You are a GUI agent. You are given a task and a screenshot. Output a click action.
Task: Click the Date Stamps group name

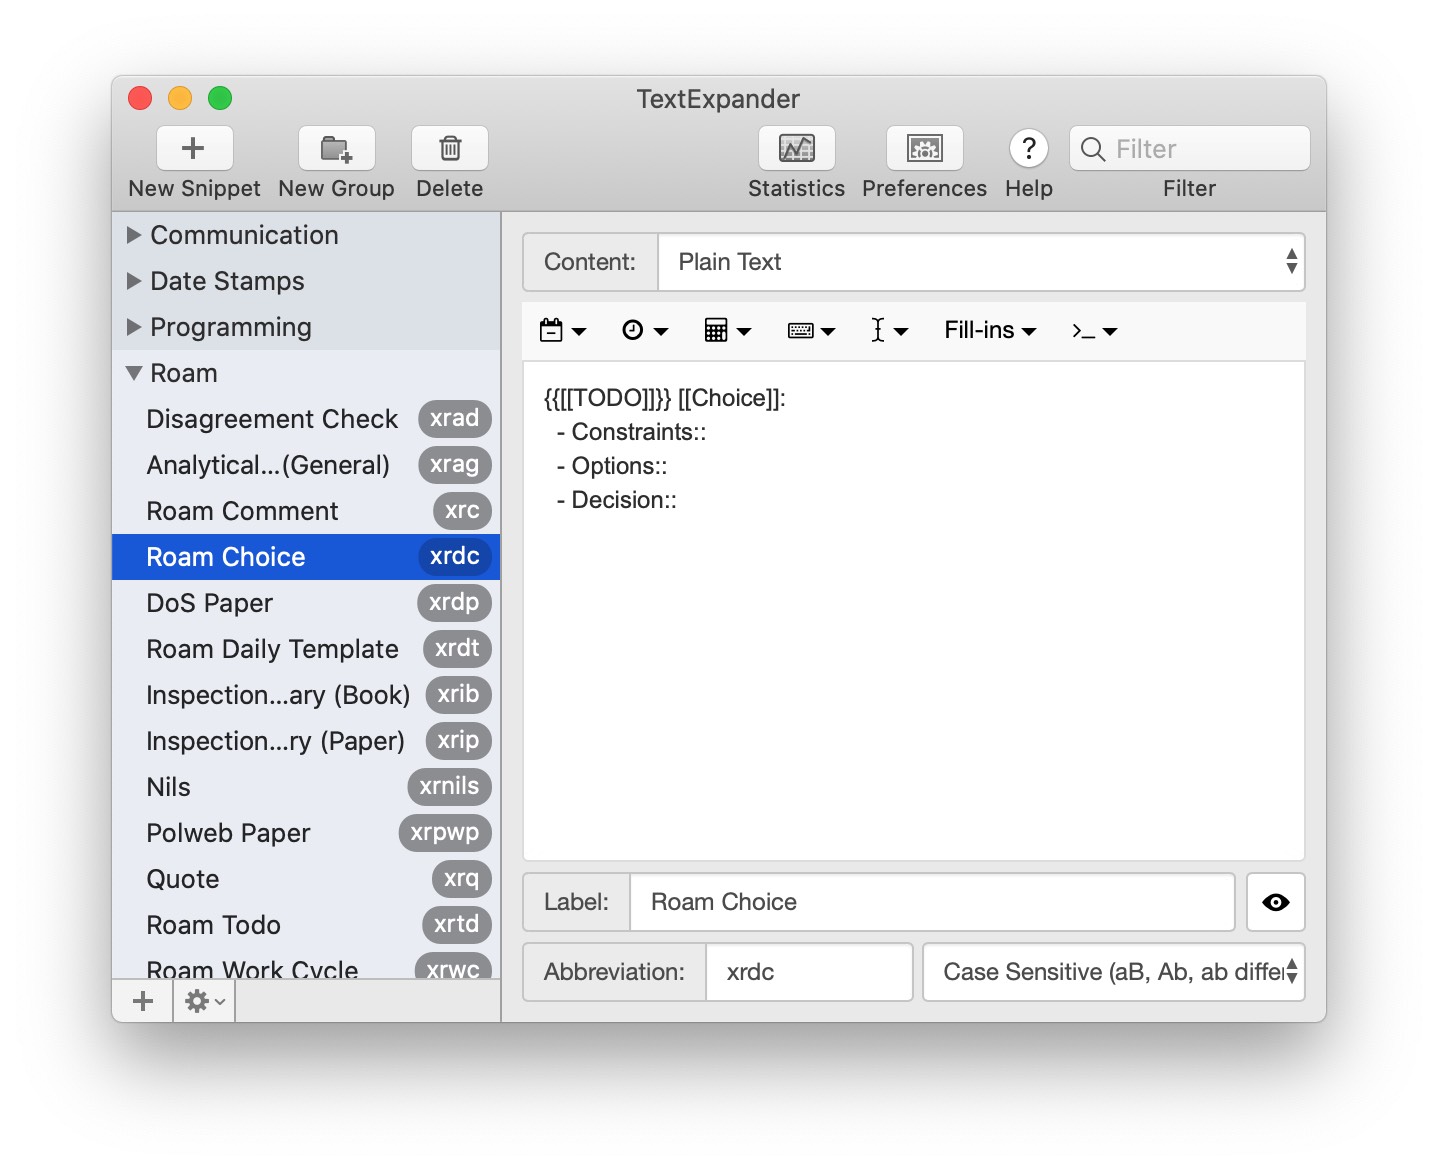pyautogui.click(x=227, y=281)
